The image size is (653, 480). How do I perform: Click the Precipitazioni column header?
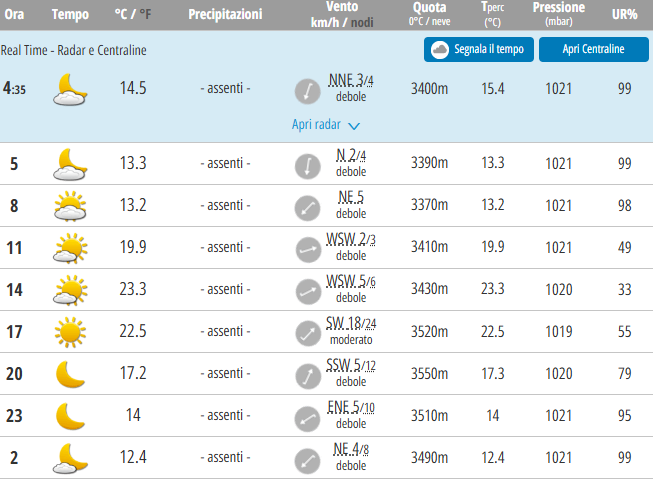[226, 15]
